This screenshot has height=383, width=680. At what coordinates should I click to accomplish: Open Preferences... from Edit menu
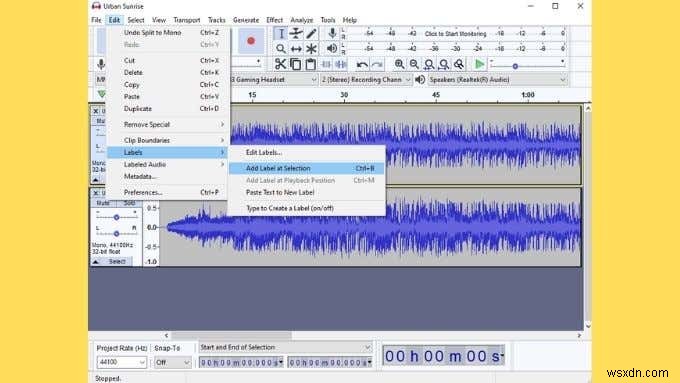168,192
